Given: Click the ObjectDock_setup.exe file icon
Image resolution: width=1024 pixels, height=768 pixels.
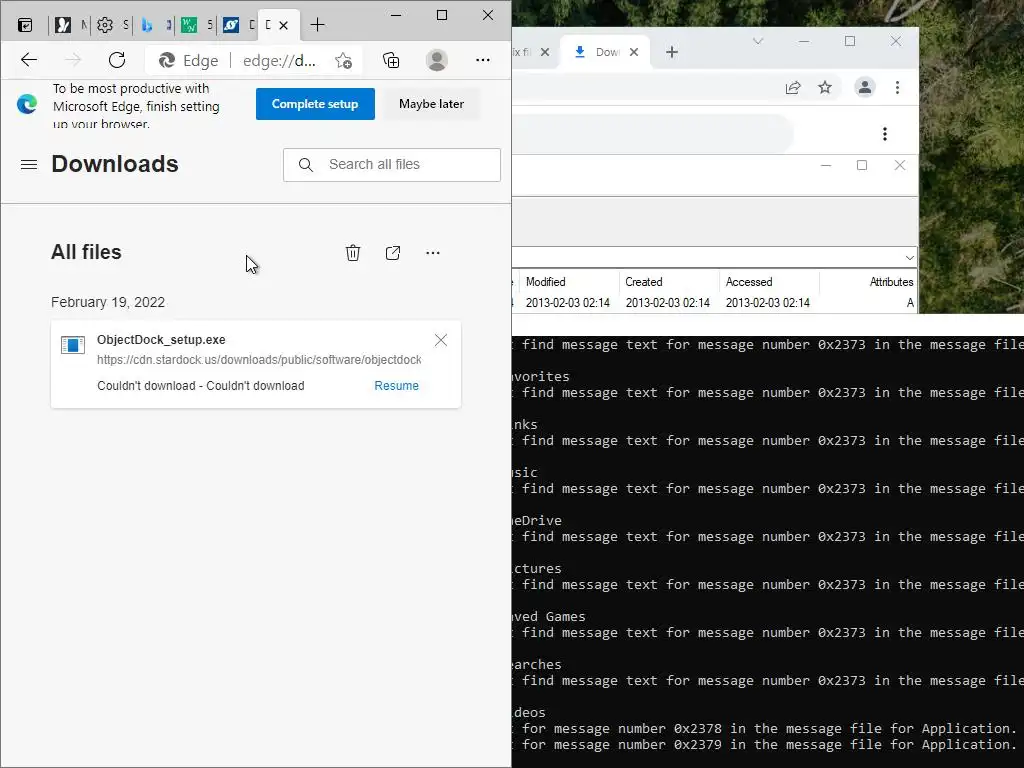Looking at the screenshot, I should point(72,344).
